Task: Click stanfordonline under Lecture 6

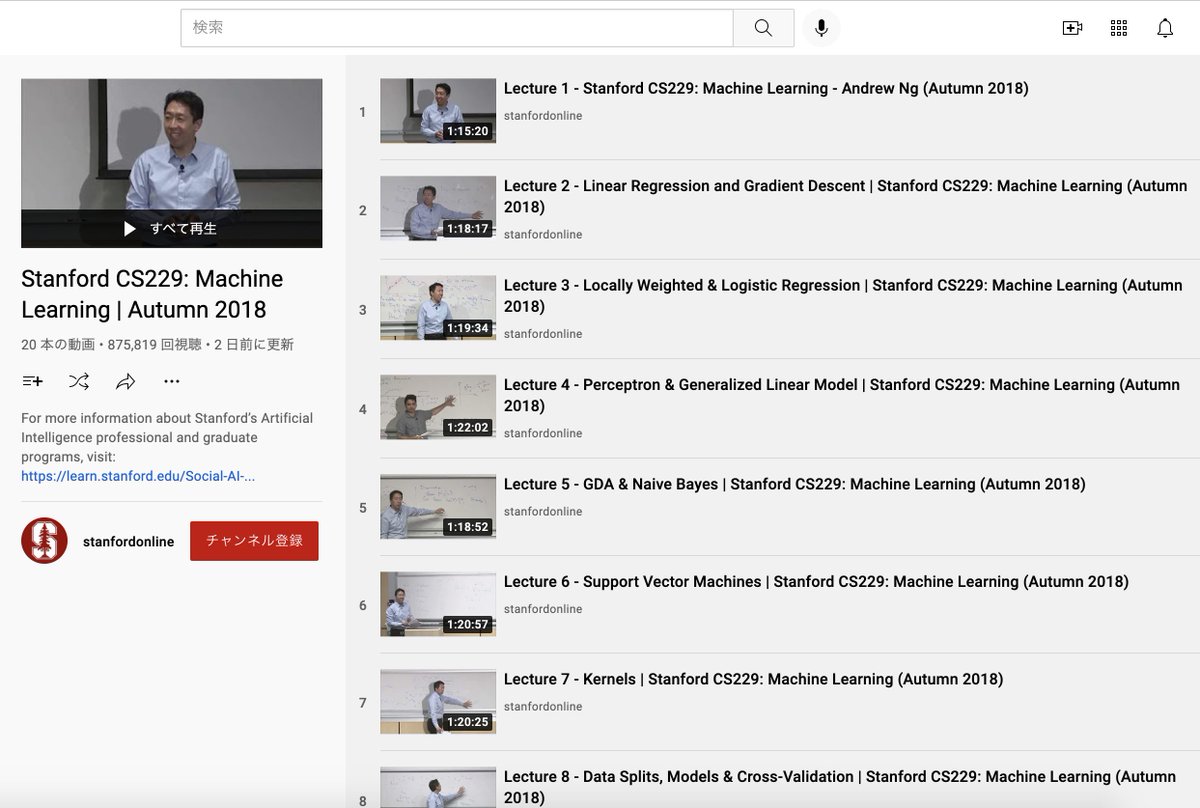Action: pyautogui.click(x=543, y=609)
